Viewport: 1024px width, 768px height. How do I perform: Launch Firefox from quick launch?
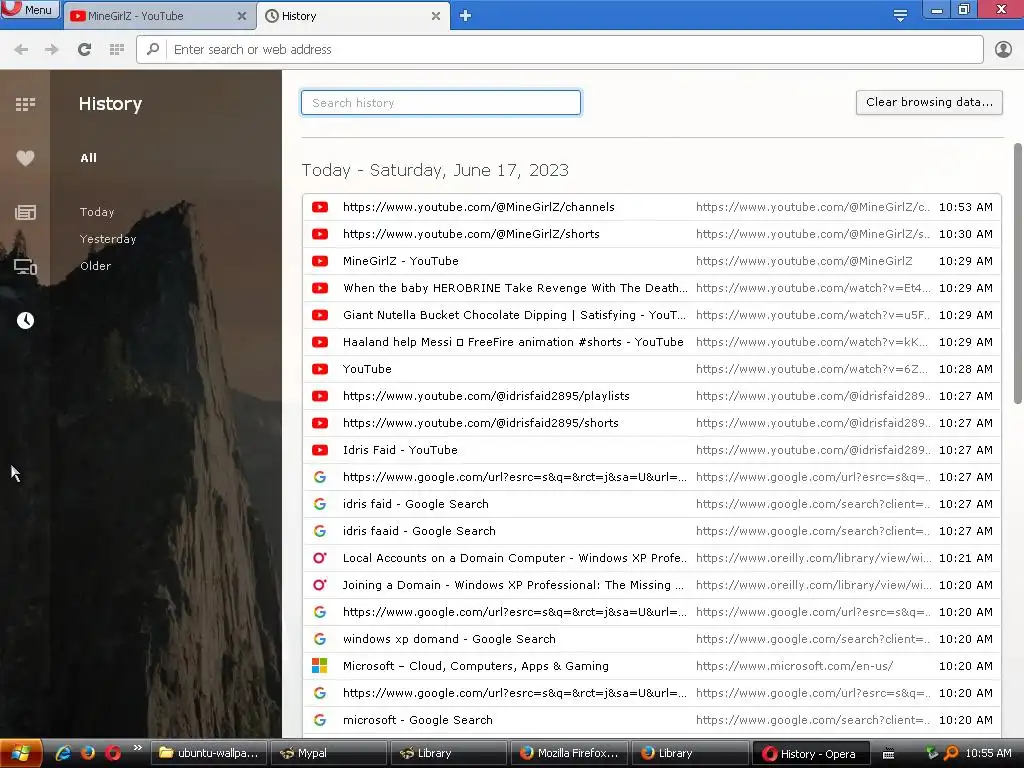[x=88, y=753]
